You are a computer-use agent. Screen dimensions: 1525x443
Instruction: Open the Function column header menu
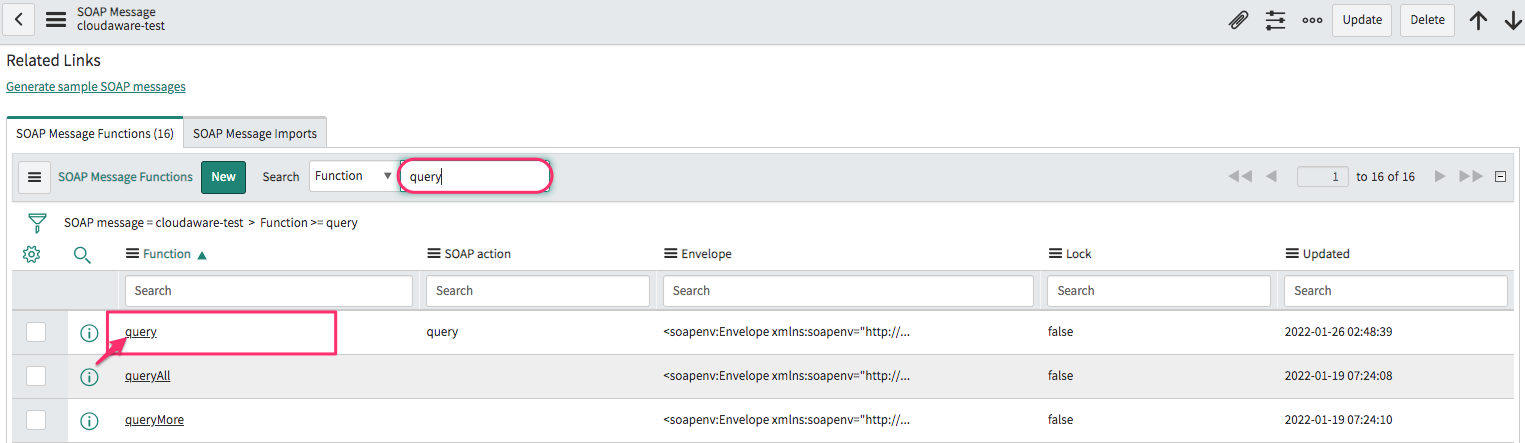pos(132,254)
